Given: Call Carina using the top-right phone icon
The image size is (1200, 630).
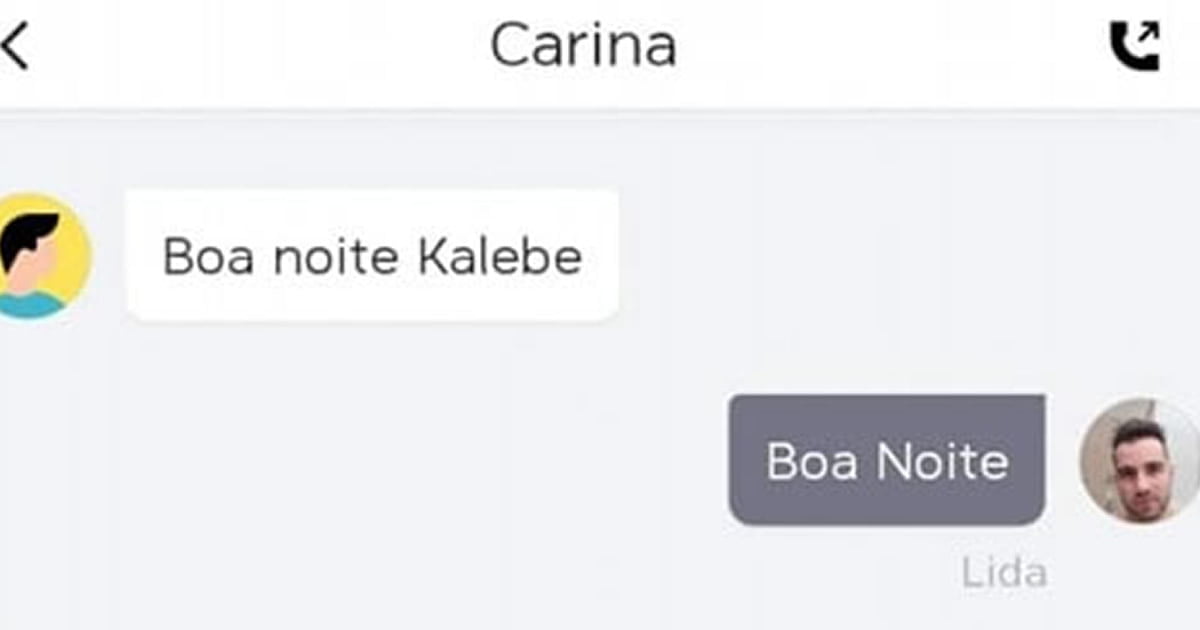Looking at the screenshot, I should pos(1135,46).
